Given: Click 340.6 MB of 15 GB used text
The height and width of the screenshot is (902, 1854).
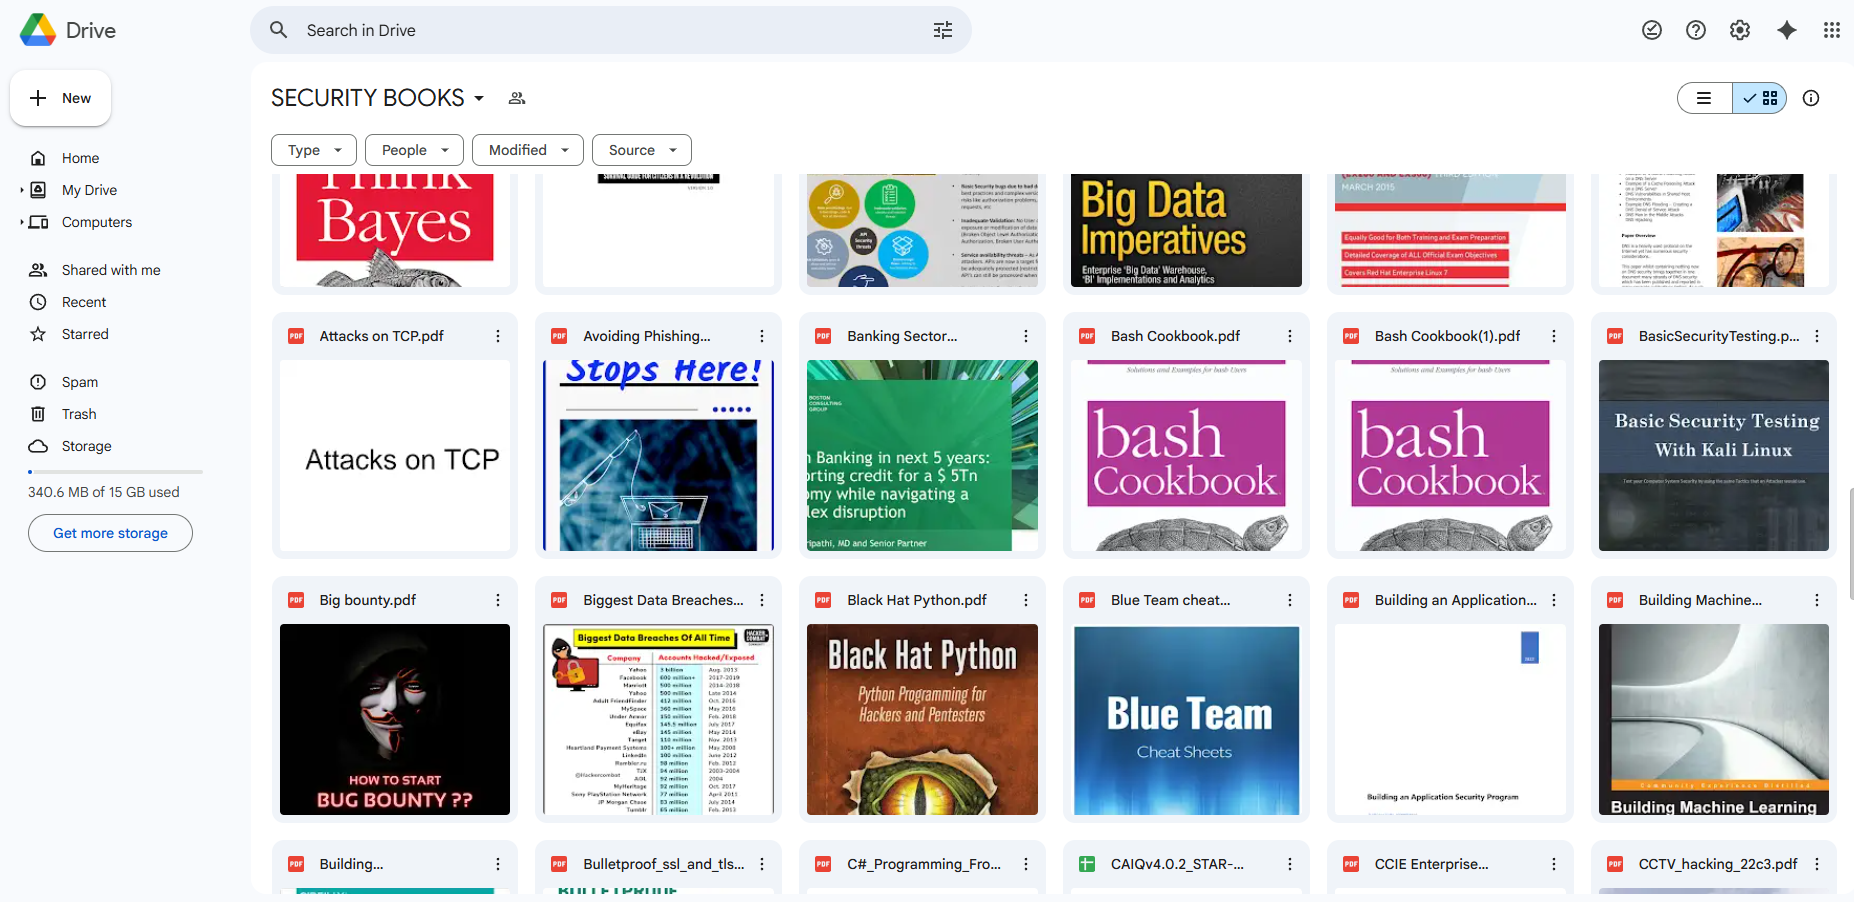Looking at the screenshot, I should 104,492.
